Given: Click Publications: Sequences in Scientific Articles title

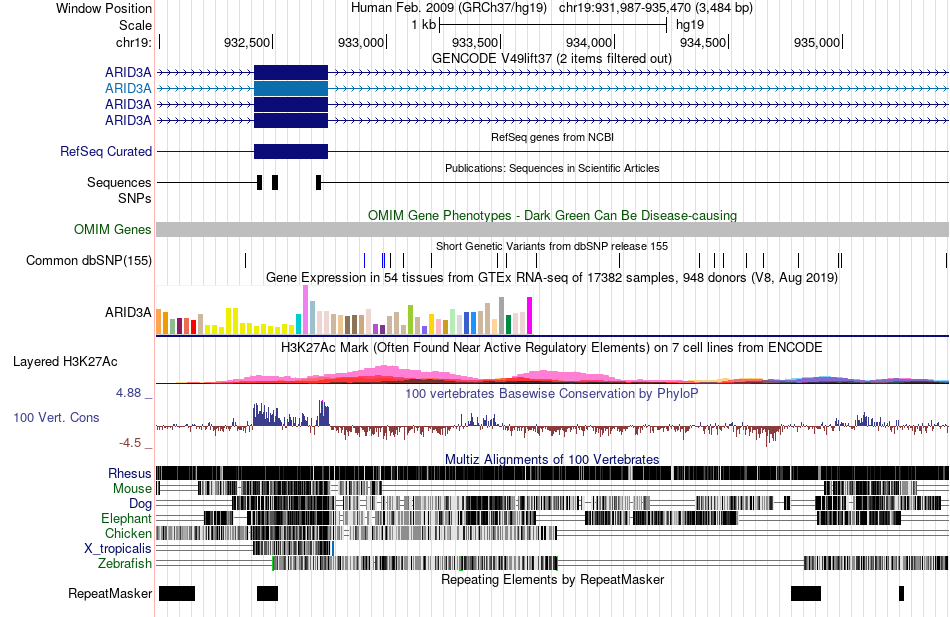Looking at the screenshot, I should tap(552, 168).
